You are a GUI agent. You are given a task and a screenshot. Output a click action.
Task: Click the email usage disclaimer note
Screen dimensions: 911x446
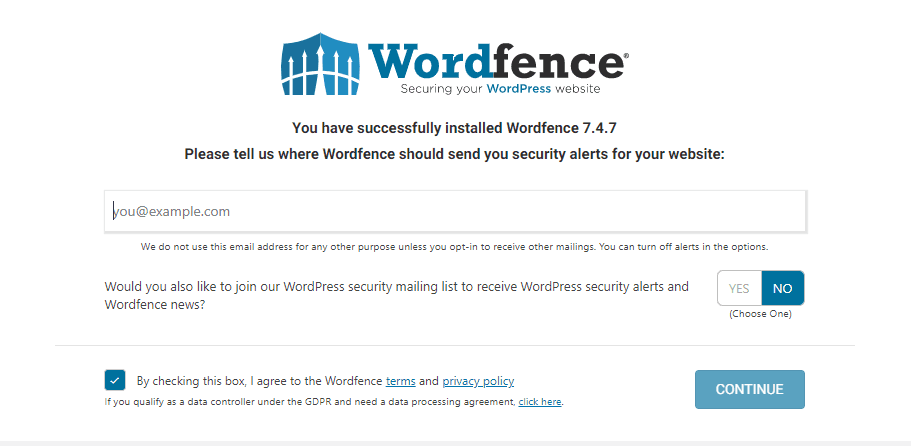coord(454,246)
